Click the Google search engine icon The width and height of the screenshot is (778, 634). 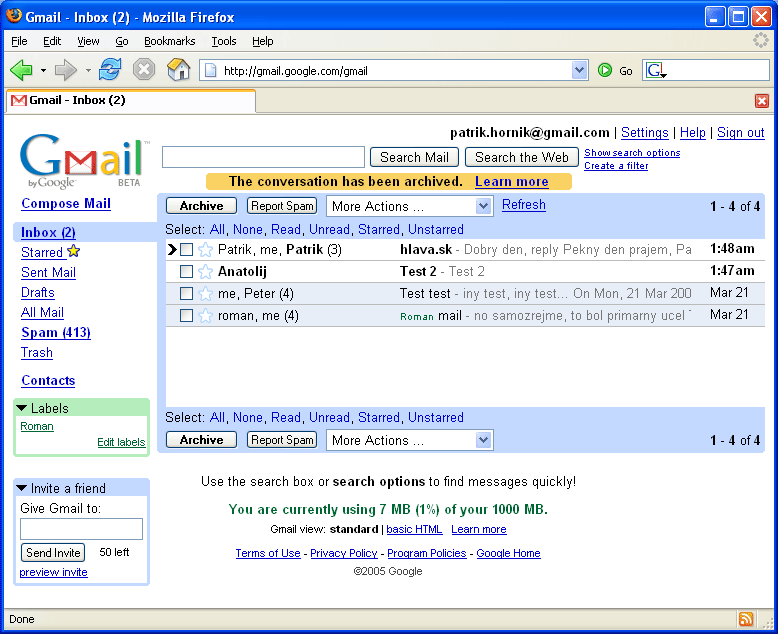pyautogui.click(x=655, y=70)
